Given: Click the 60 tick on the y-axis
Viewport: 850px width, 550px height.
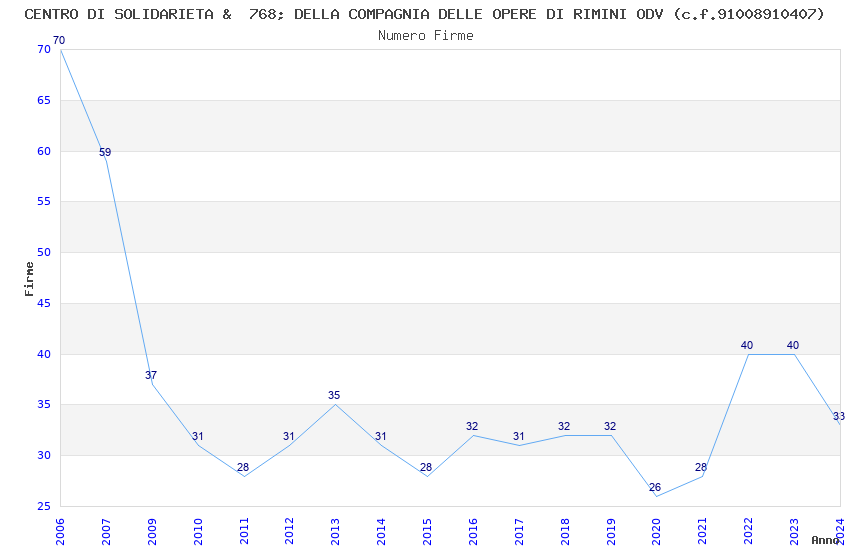Looking at the screenshot, I should point(44,151).
